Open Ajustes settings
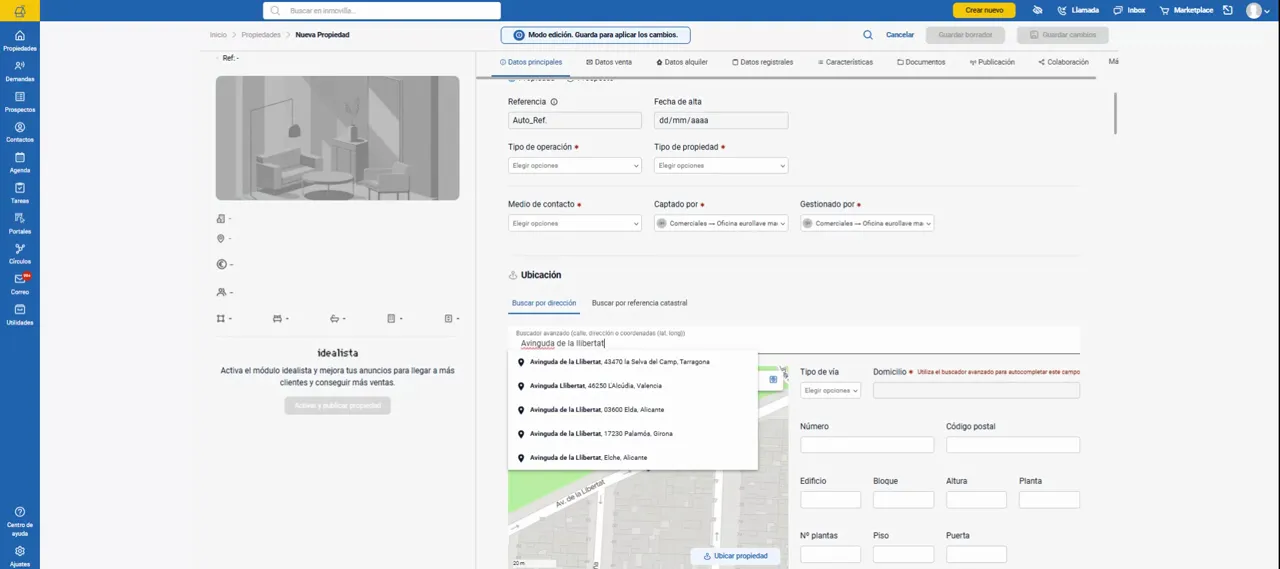Image resolution: width=1280 pixels, height=569 pixels. coord(20,556)
